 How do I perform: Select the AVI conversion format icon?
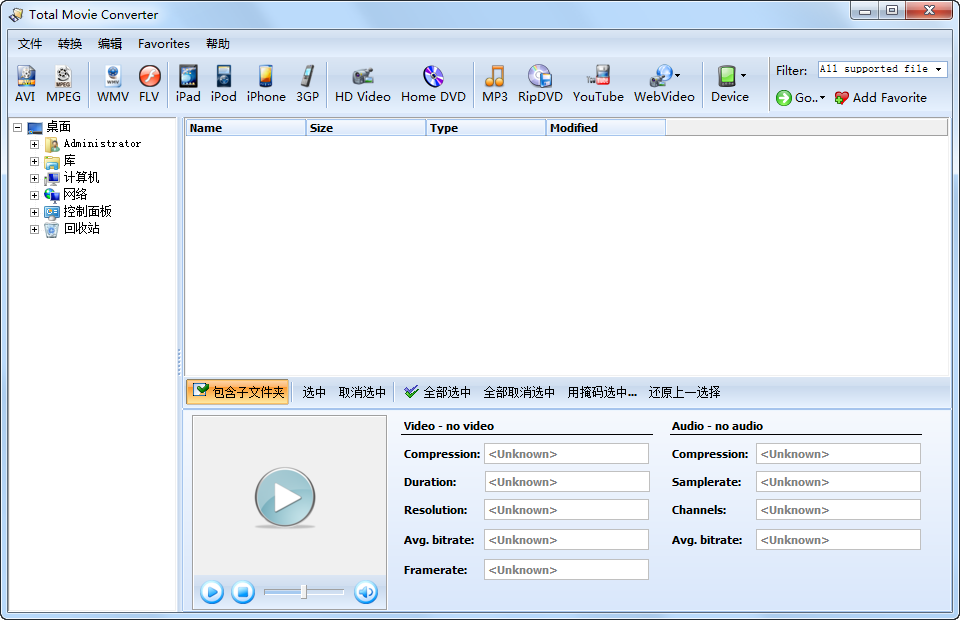tap(25, 84)
